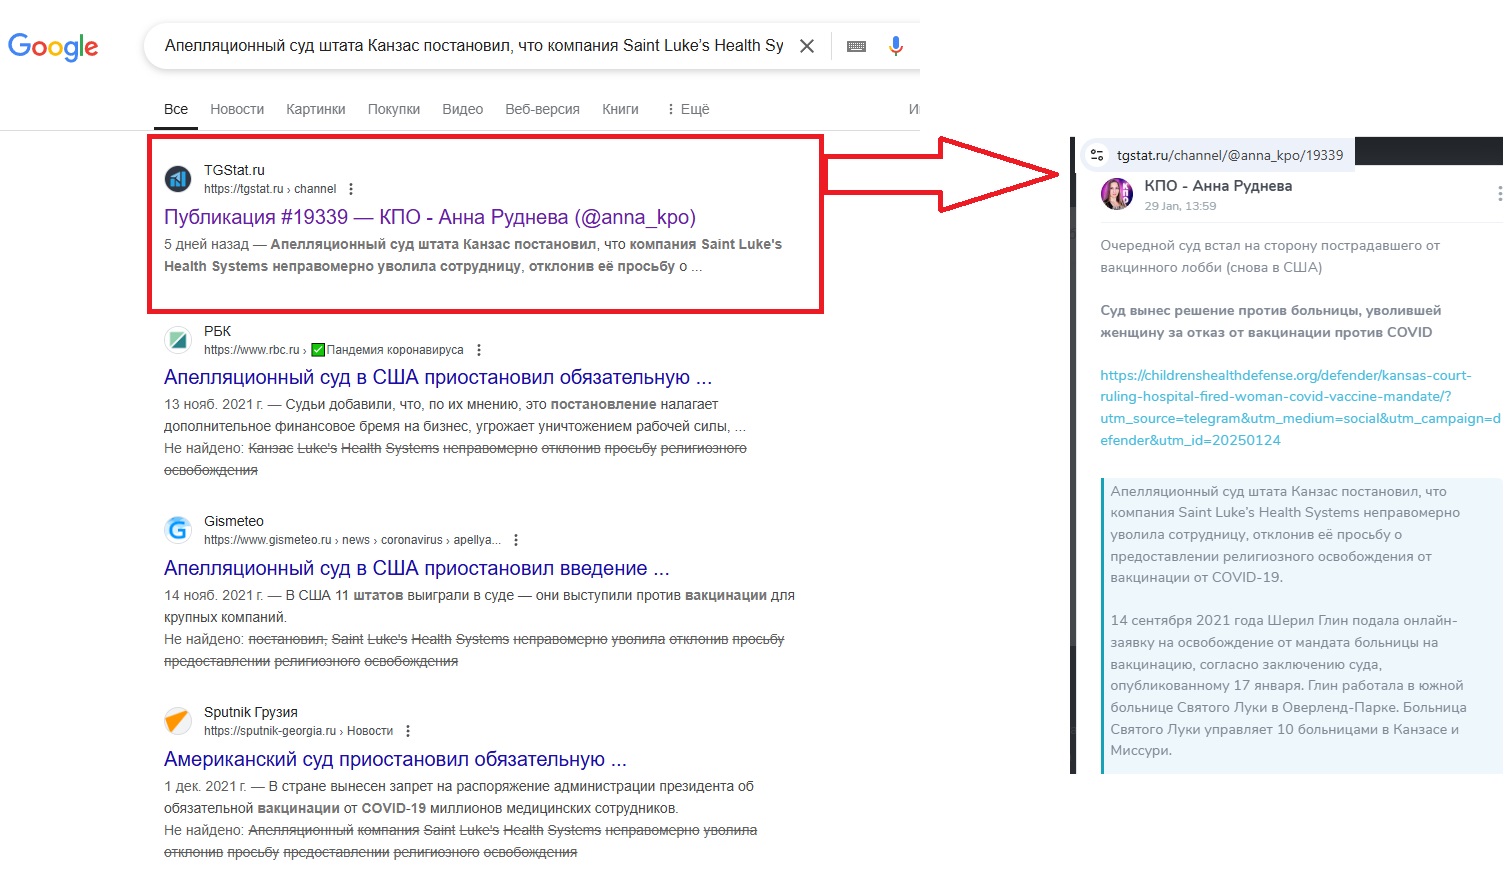Open the on-screen keyboard input tool

(x=856, y=46)
